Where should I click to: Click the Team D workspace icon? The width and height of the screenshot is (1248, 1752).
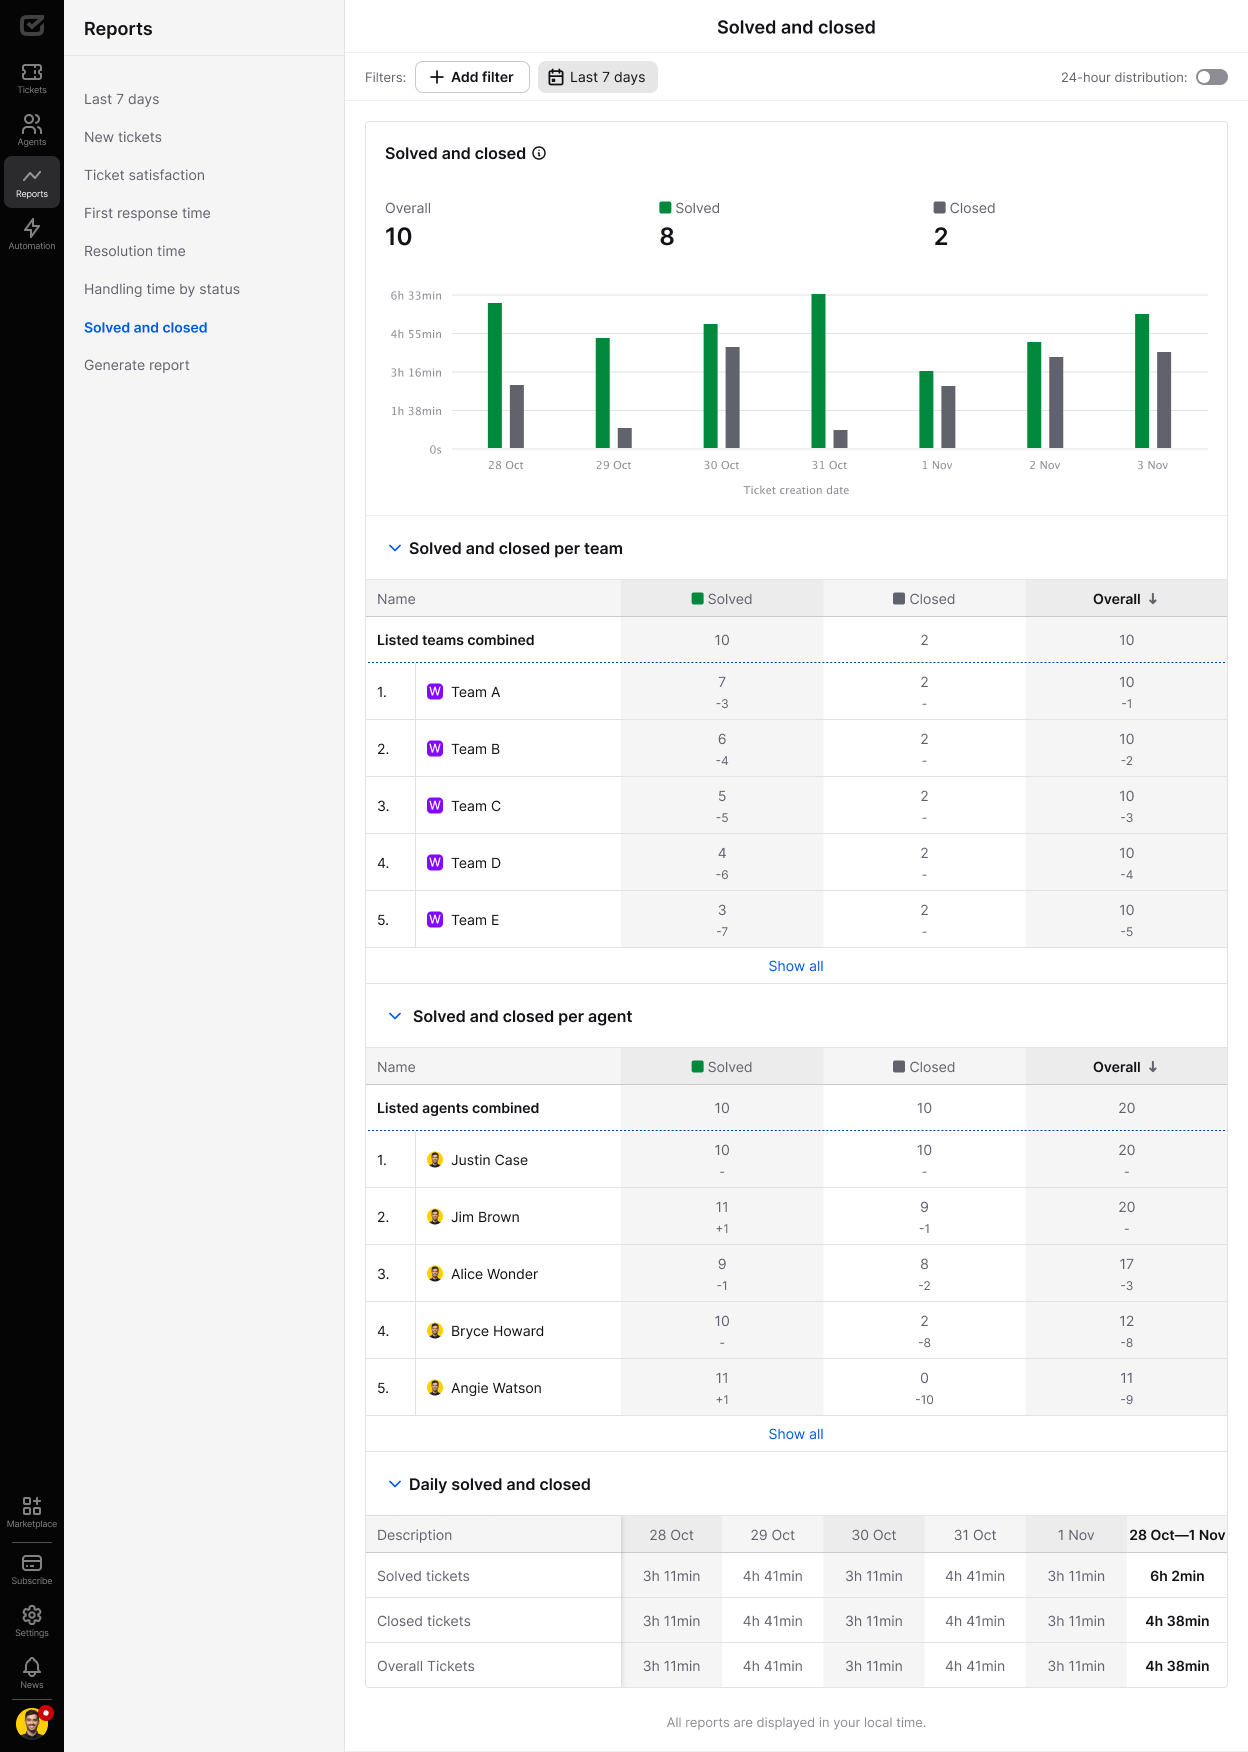click(435, 863)
